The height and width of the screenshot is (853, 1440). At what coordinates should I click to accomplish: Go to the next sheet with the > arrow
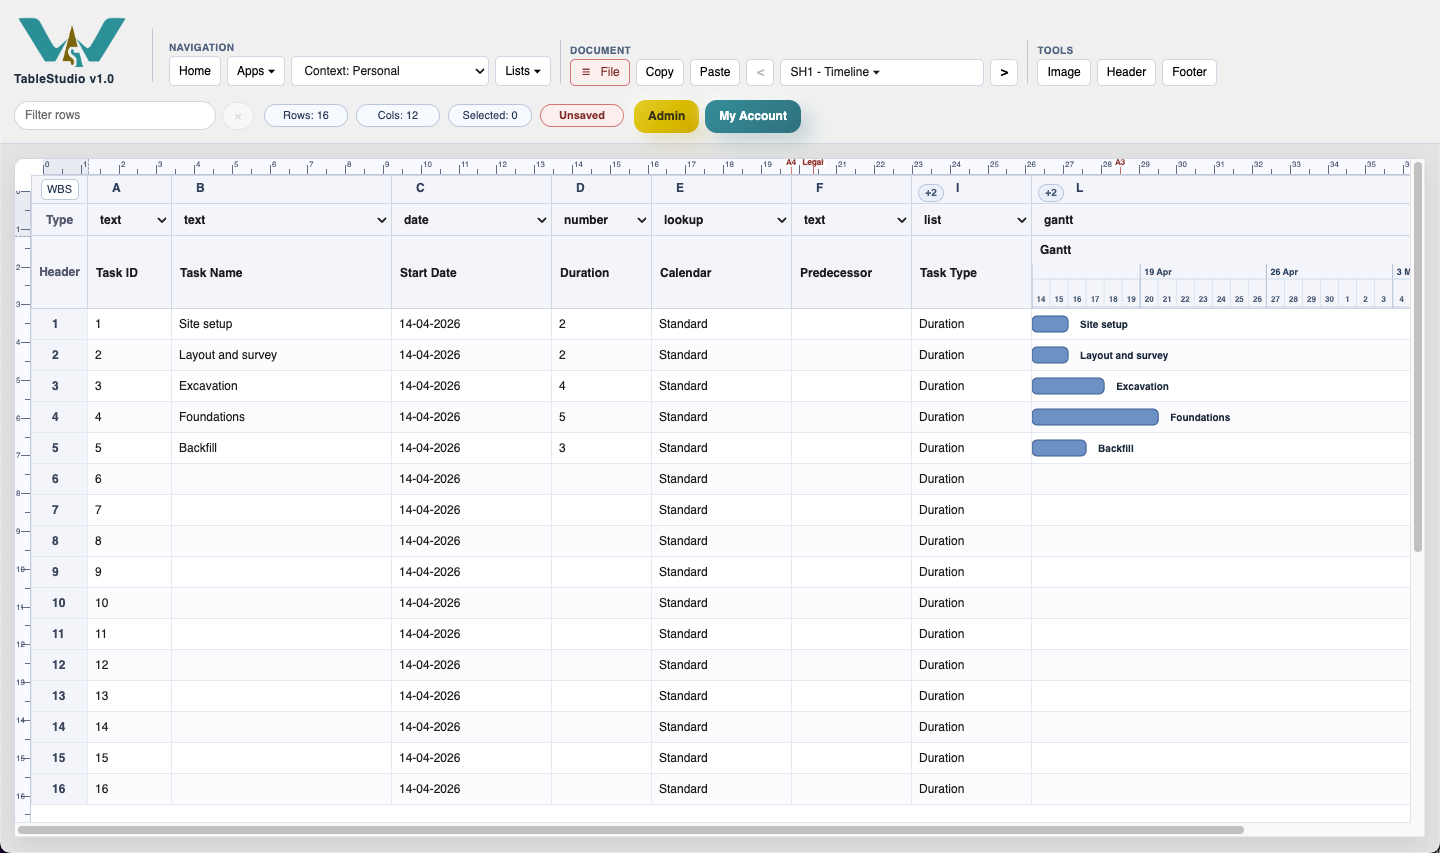coord(1004,72)
